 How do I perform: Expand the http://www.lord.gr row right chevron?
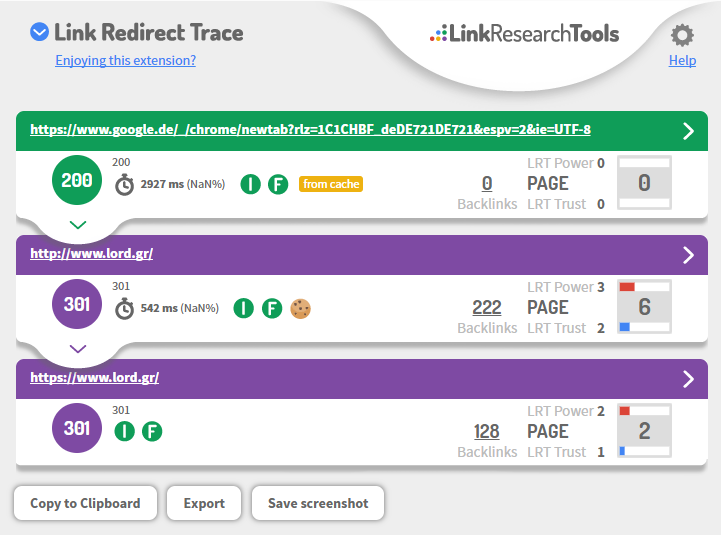(x=688, y=255)
